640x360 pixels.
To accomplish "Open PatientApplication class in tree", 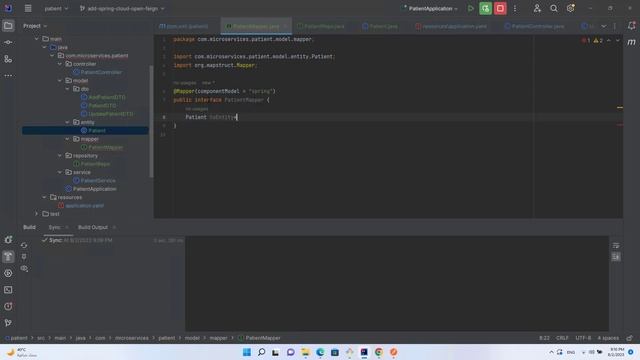I will tap(91, 189).
